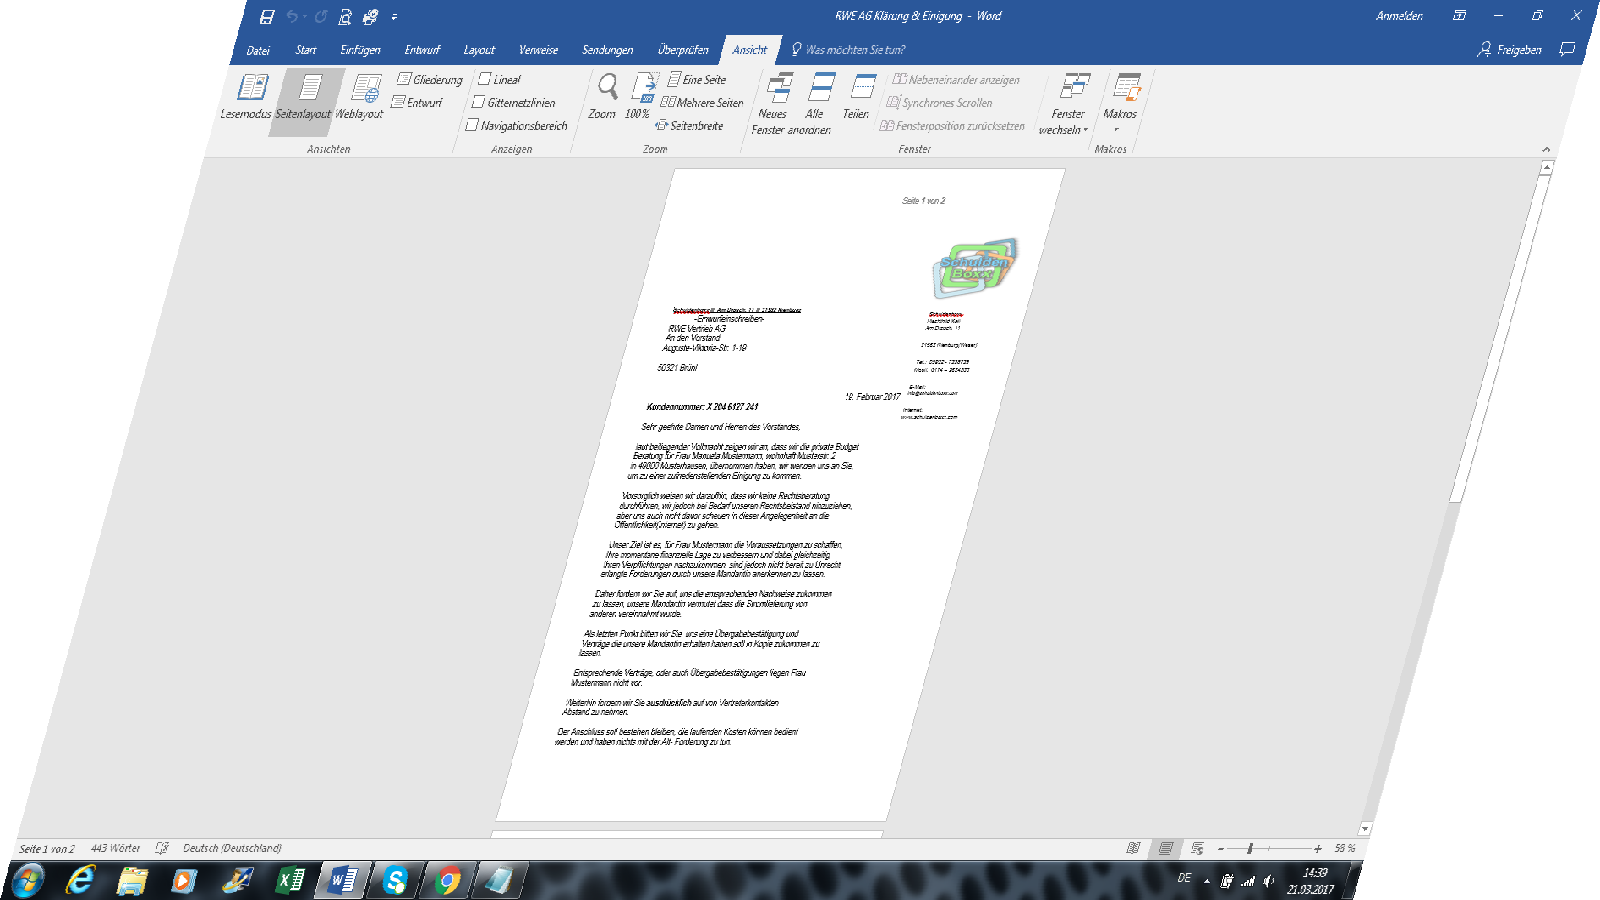The image size is (1600, 900).
Task: Open the Verweise tab
Action: coord(538,50)
